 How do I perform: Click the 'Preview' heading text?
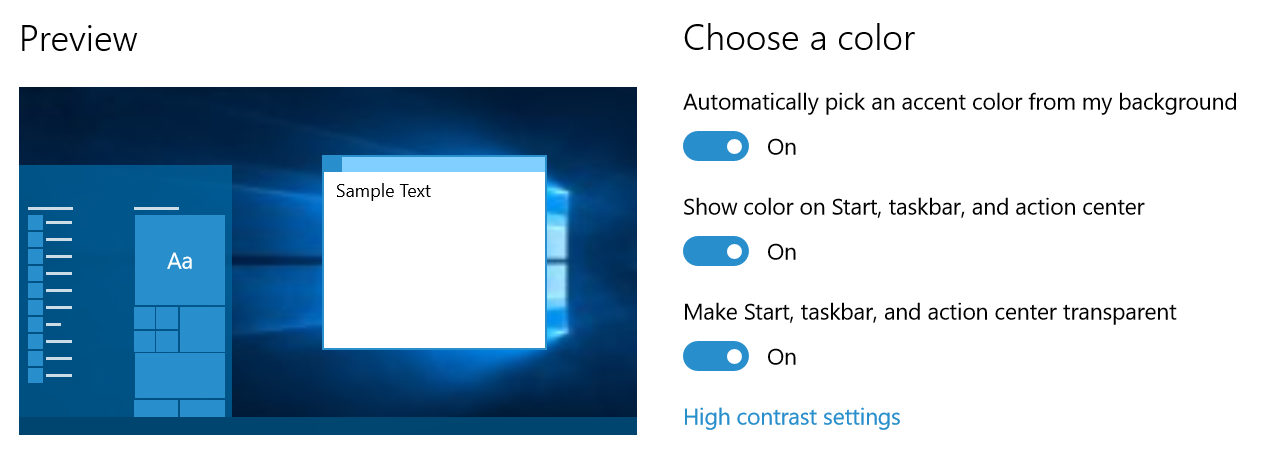78,38
